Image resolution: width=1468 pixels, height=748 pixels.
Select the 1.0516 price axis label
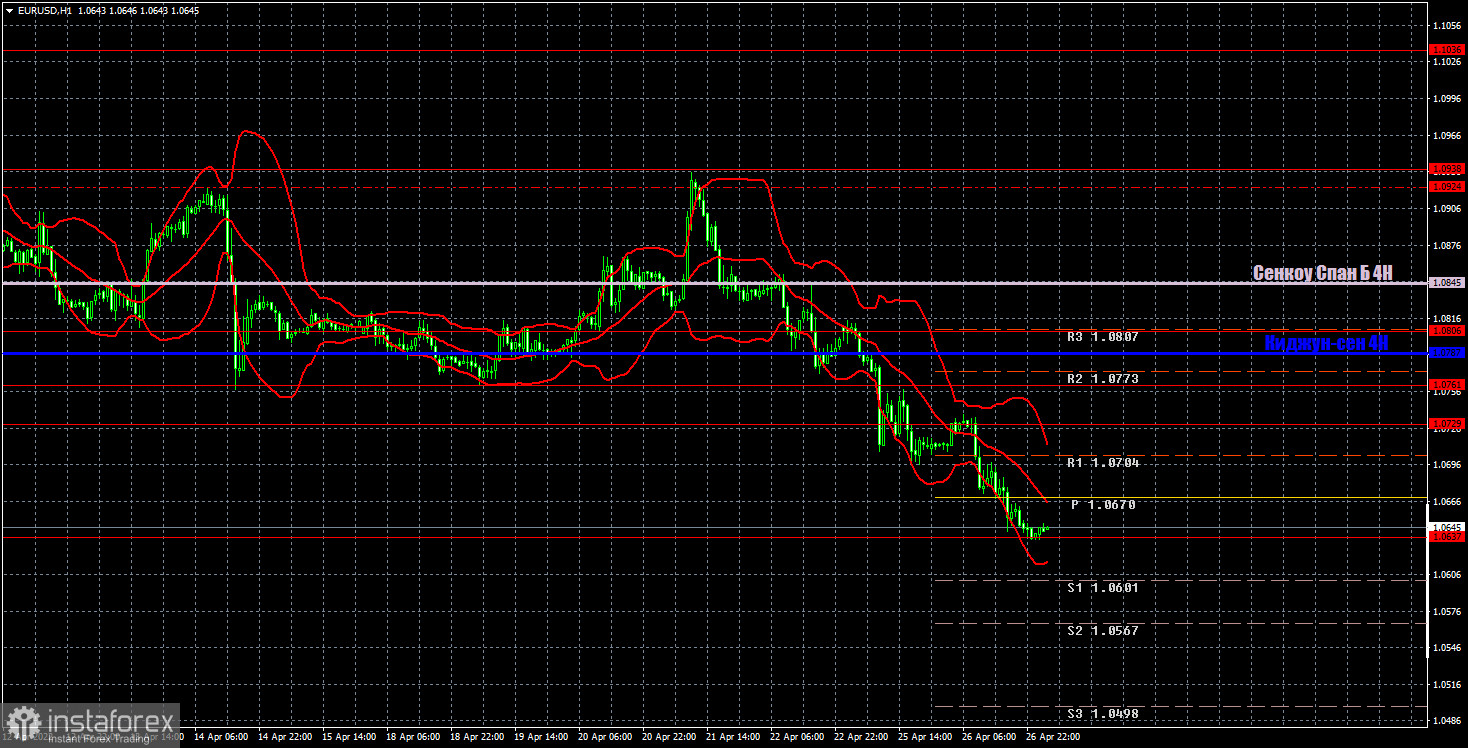coord(1447,685)
